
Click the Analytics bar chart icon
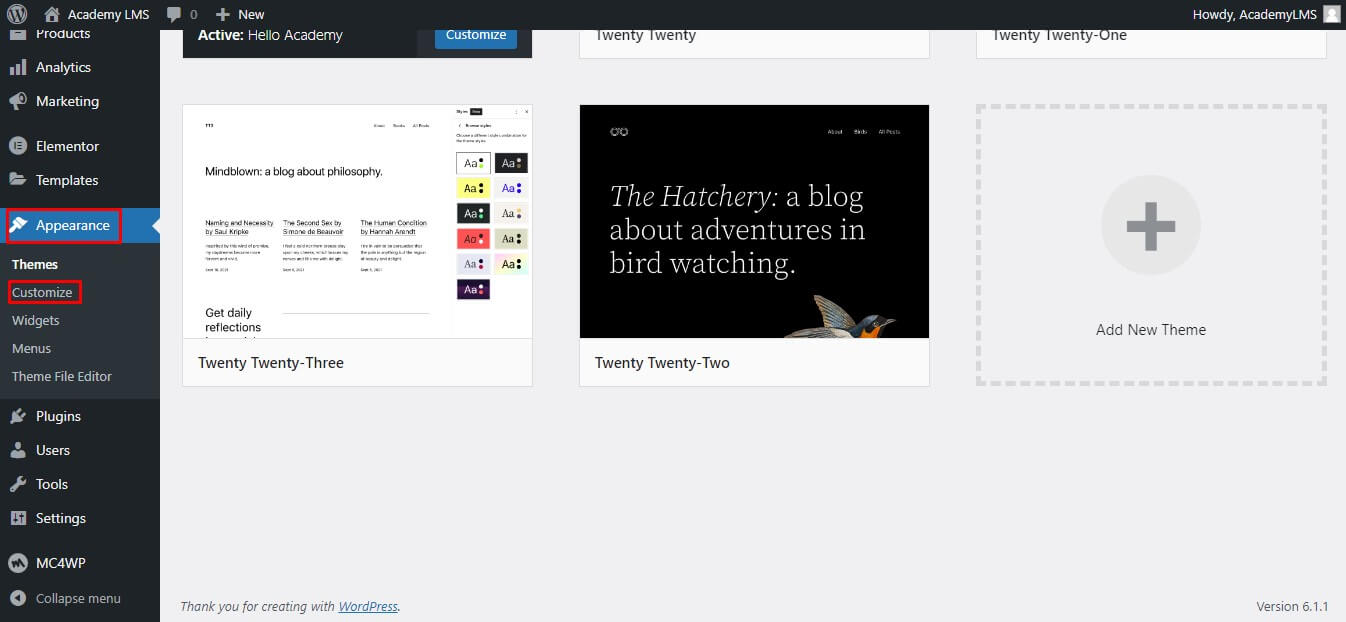click(18, 67)
